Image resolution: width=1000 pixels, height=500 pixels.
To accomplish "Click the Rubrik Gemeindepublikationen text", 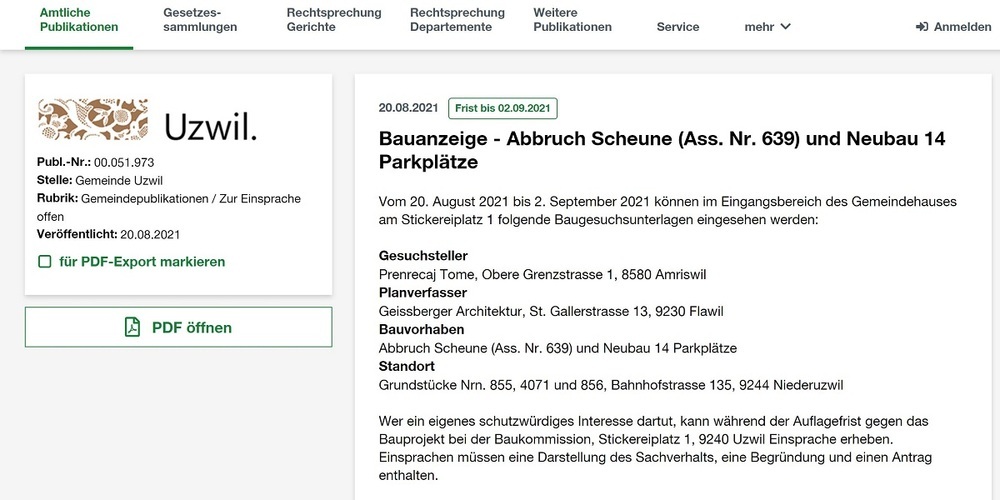I will [x=168, y=199].
